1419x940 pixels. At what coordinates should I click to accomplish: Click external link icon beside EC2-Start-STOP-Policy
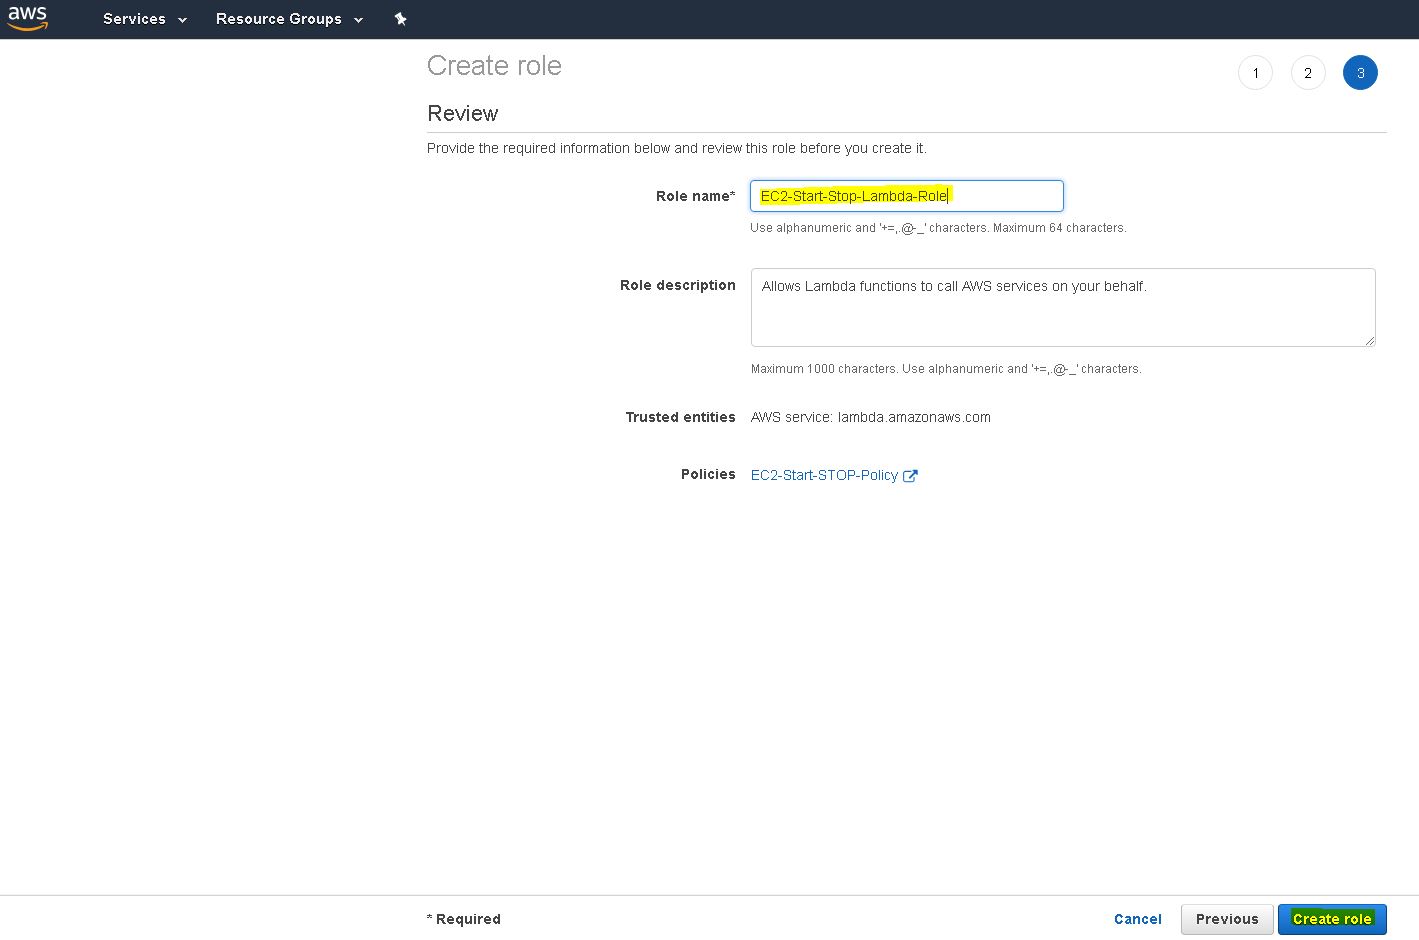(x=910, y=476)
